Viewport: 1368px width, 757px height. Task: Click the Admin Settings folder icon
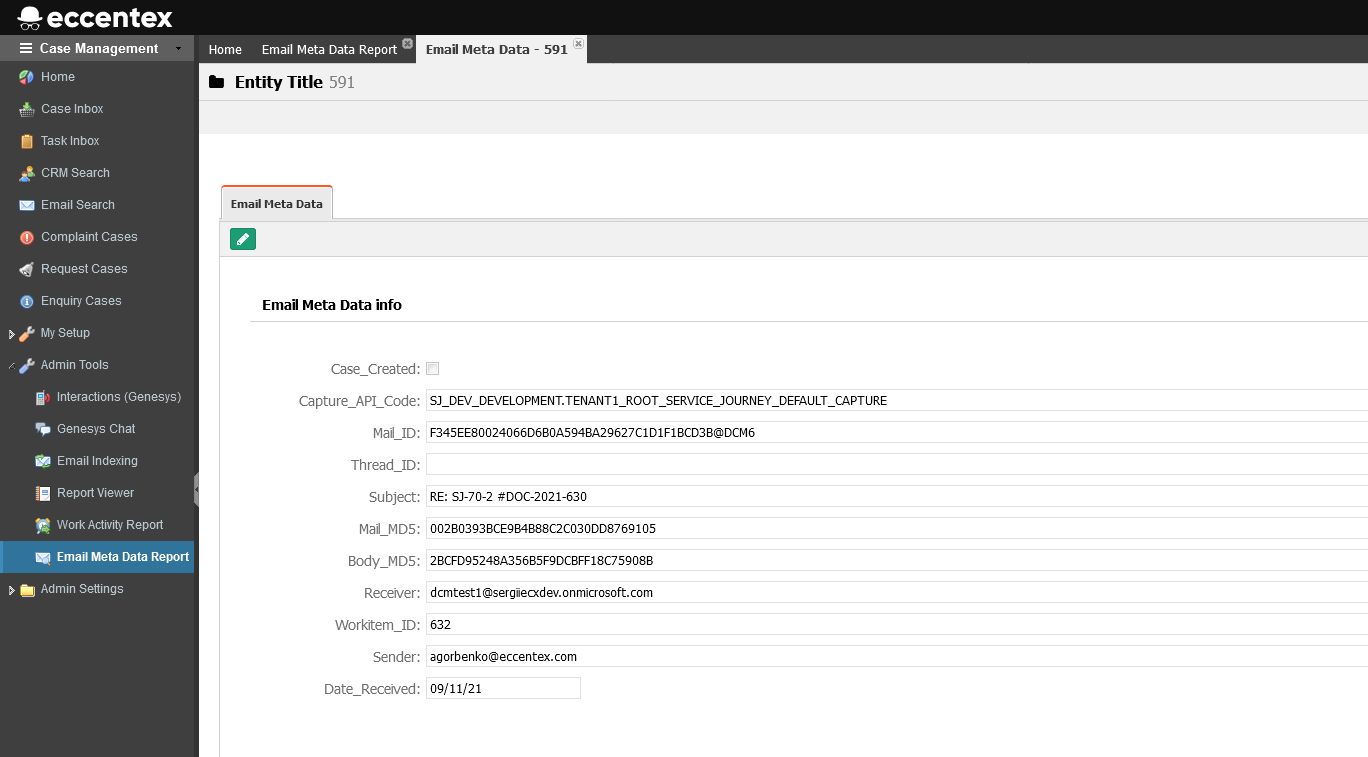click(27, 589)
